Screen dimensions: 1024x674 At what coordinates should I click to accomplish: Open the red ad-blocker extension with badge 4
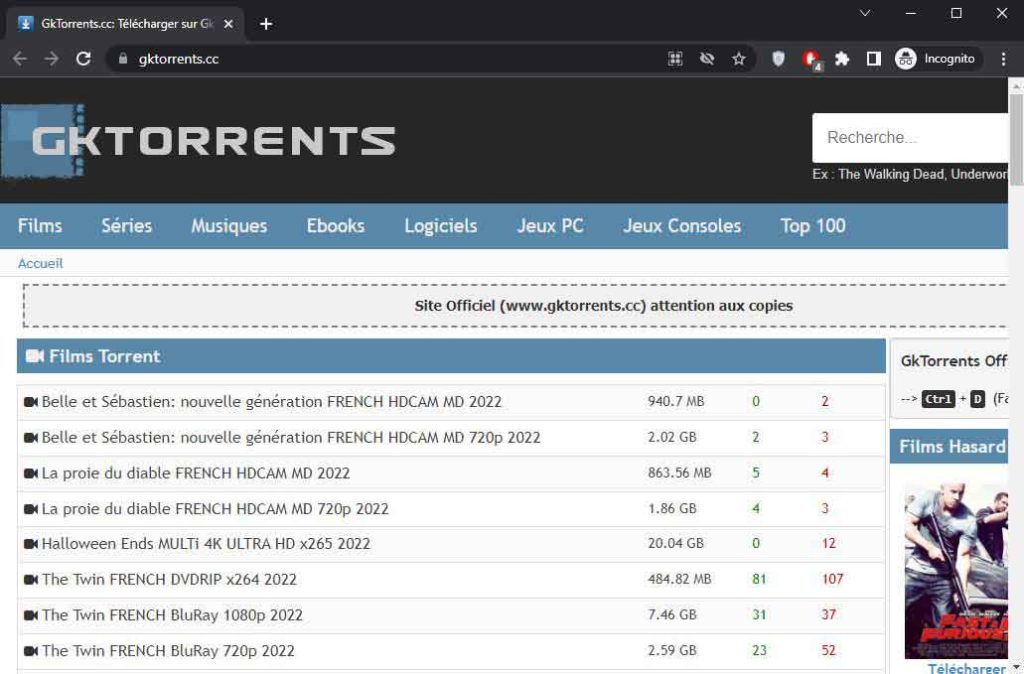[x=811, y=59]
